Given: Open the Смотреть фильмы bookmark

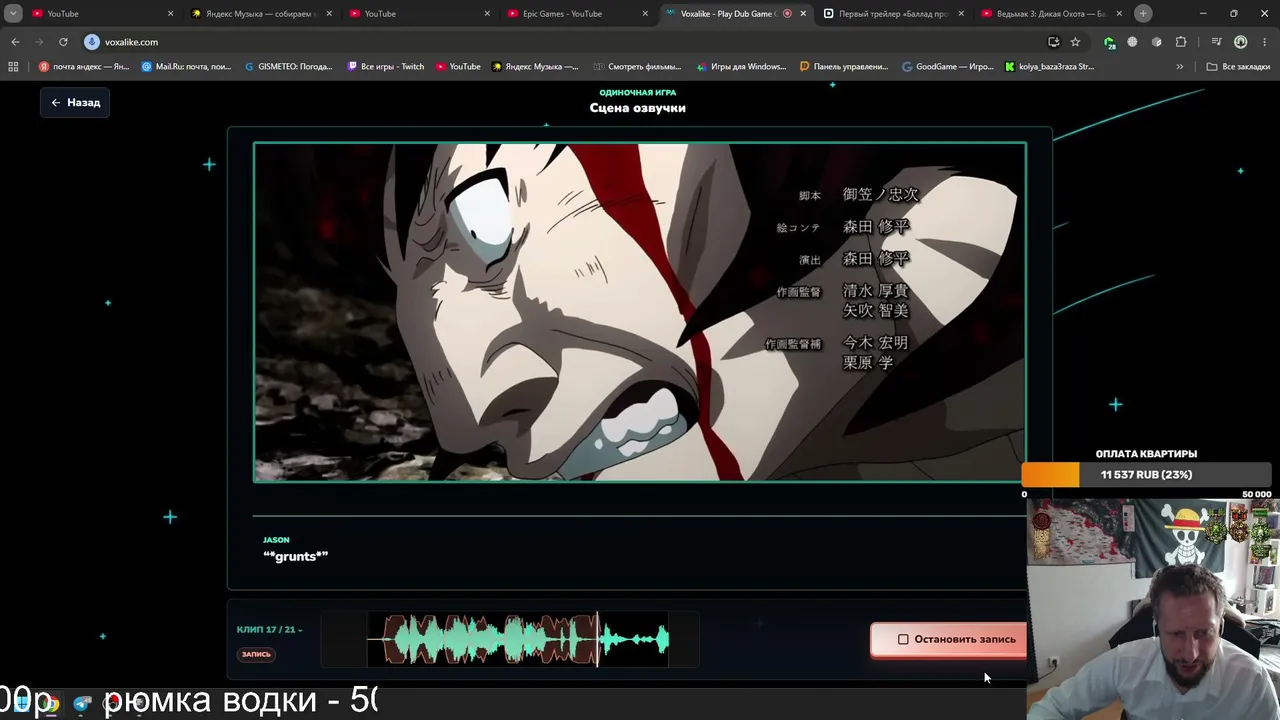Looking at the screenshot, I should [x=637, y=67].
